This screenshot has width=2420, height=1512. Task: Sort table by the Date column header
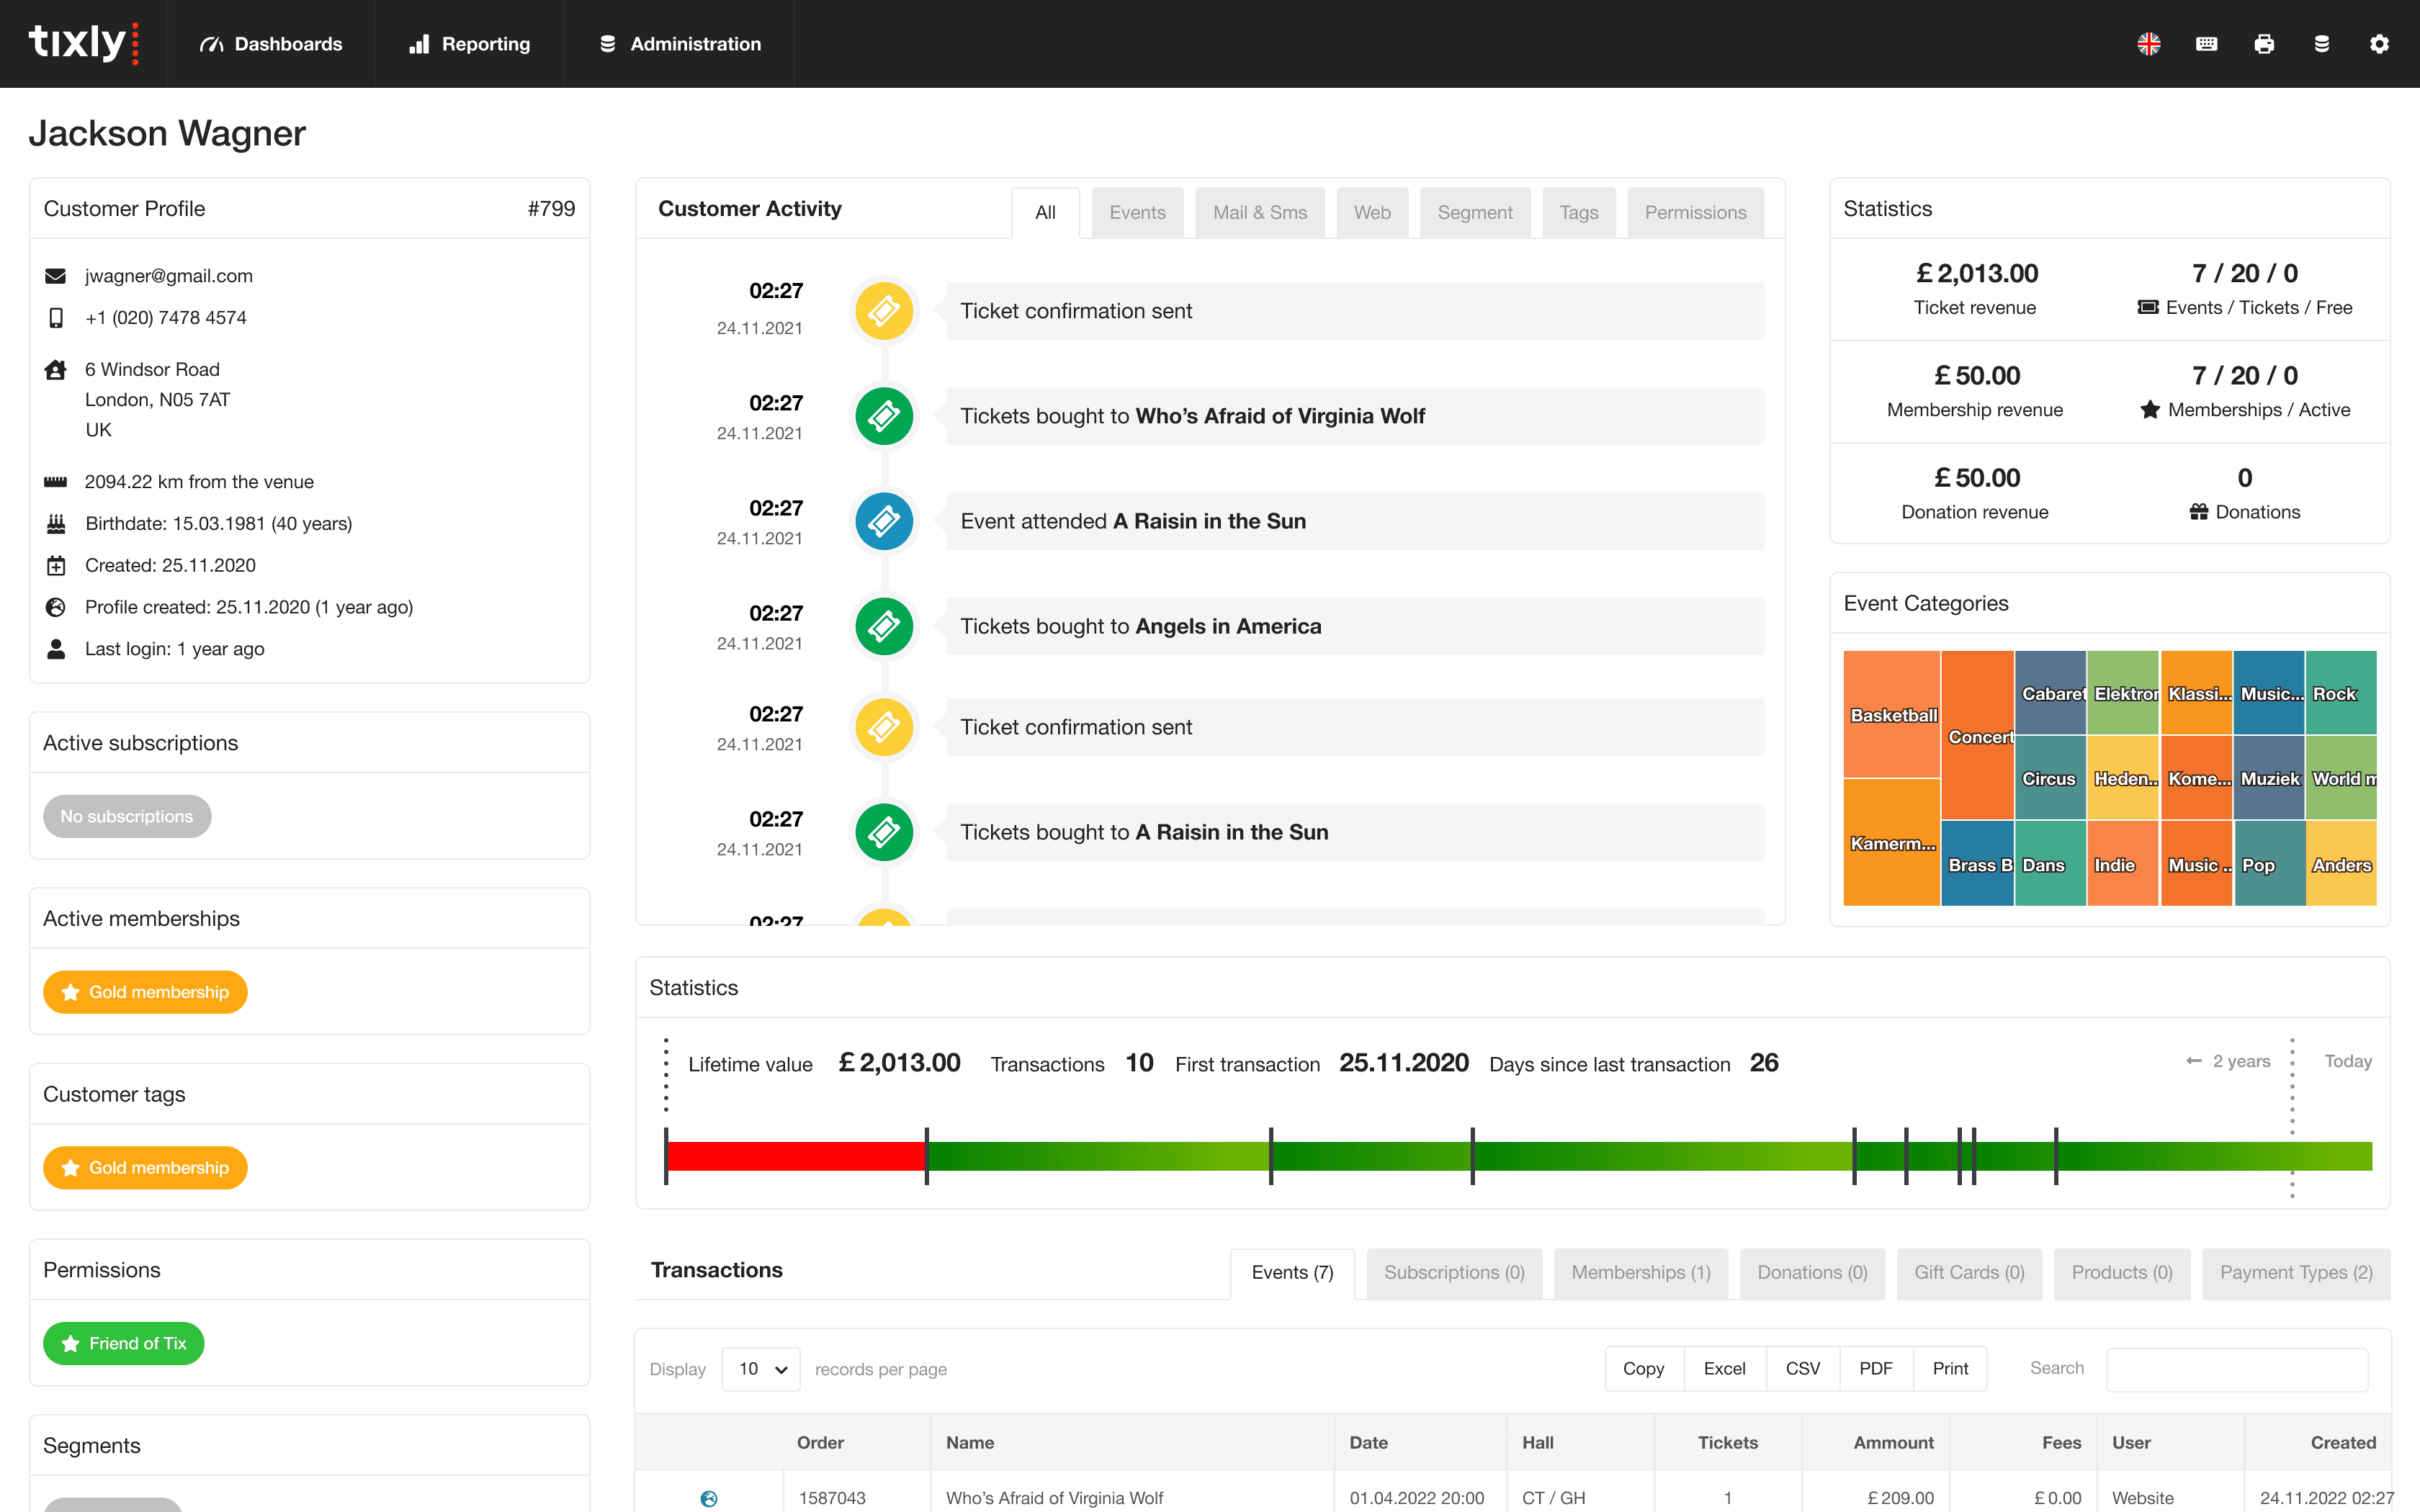[x=1369, y=1442]
